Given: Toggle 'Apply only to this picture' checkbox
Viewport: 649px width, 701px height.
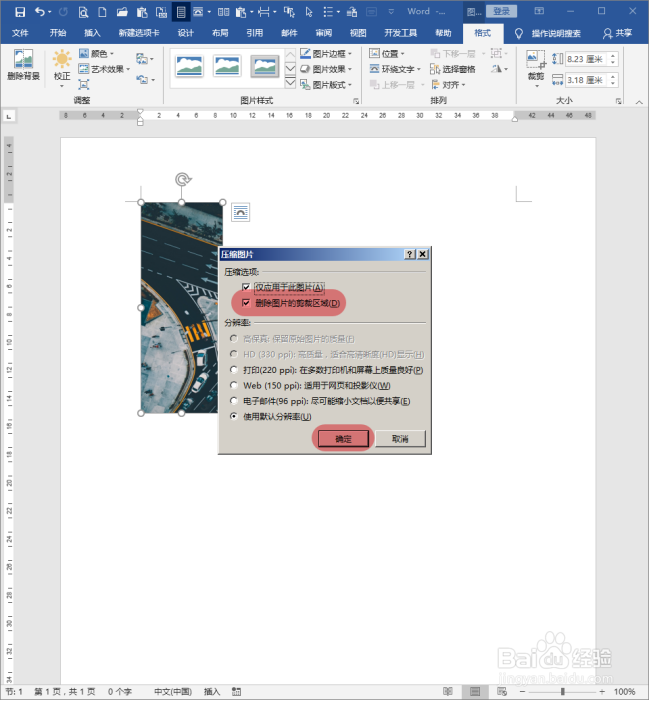Looking at the screenshot, I should click(246, 287).
